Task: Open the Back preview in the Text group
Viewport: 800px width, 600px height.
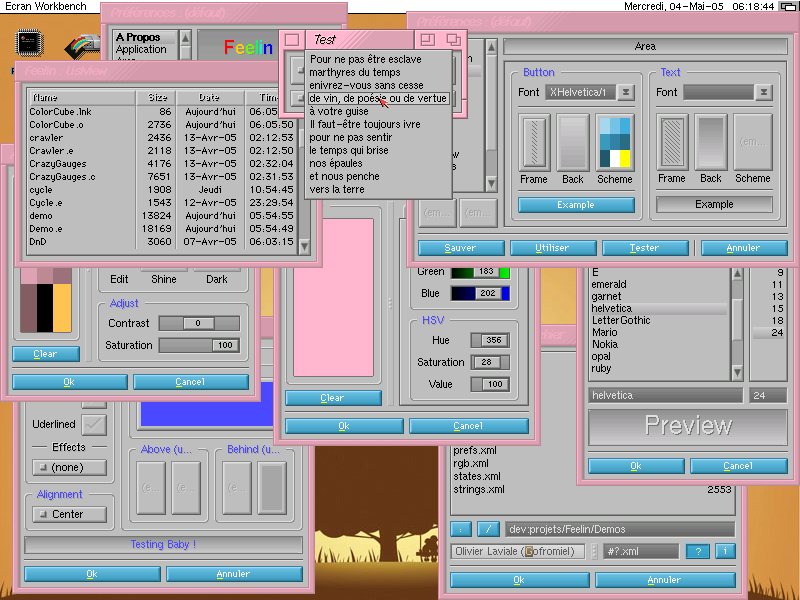Action: 711,142
